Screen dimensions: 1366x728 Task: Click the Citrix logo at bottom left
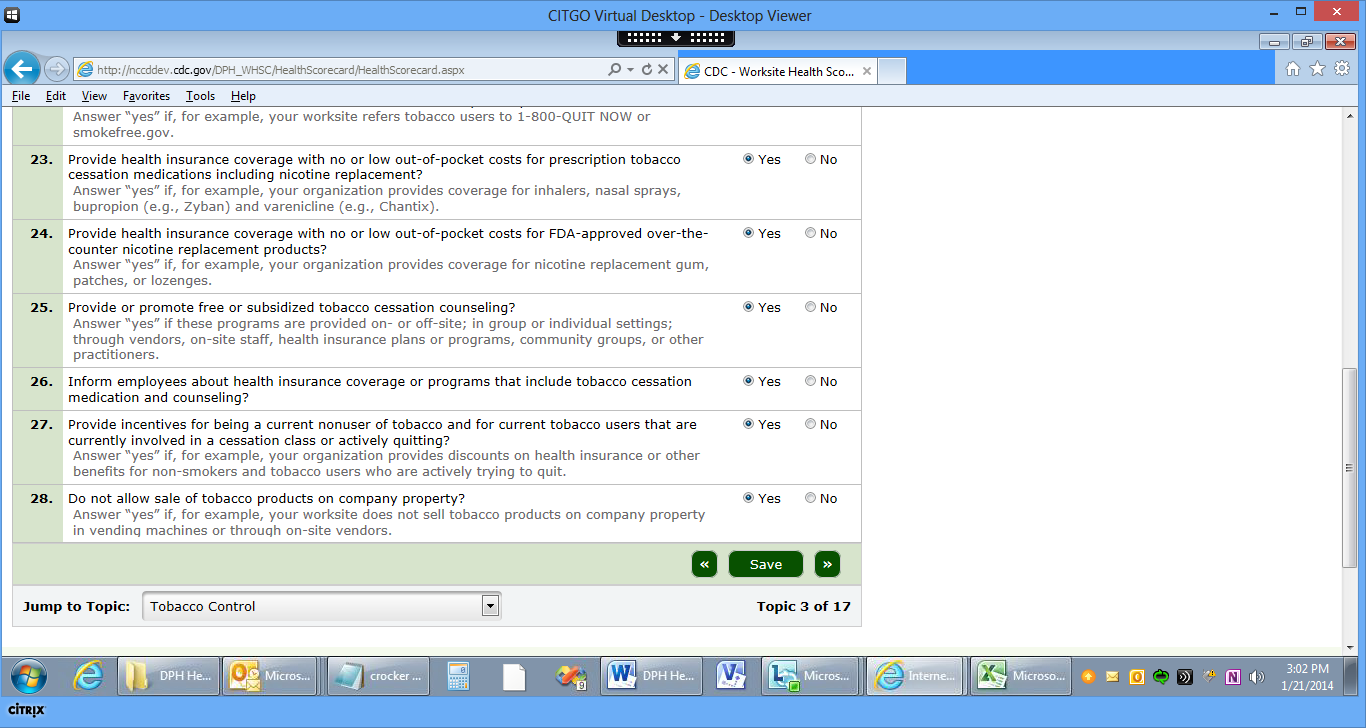[26, 711]
